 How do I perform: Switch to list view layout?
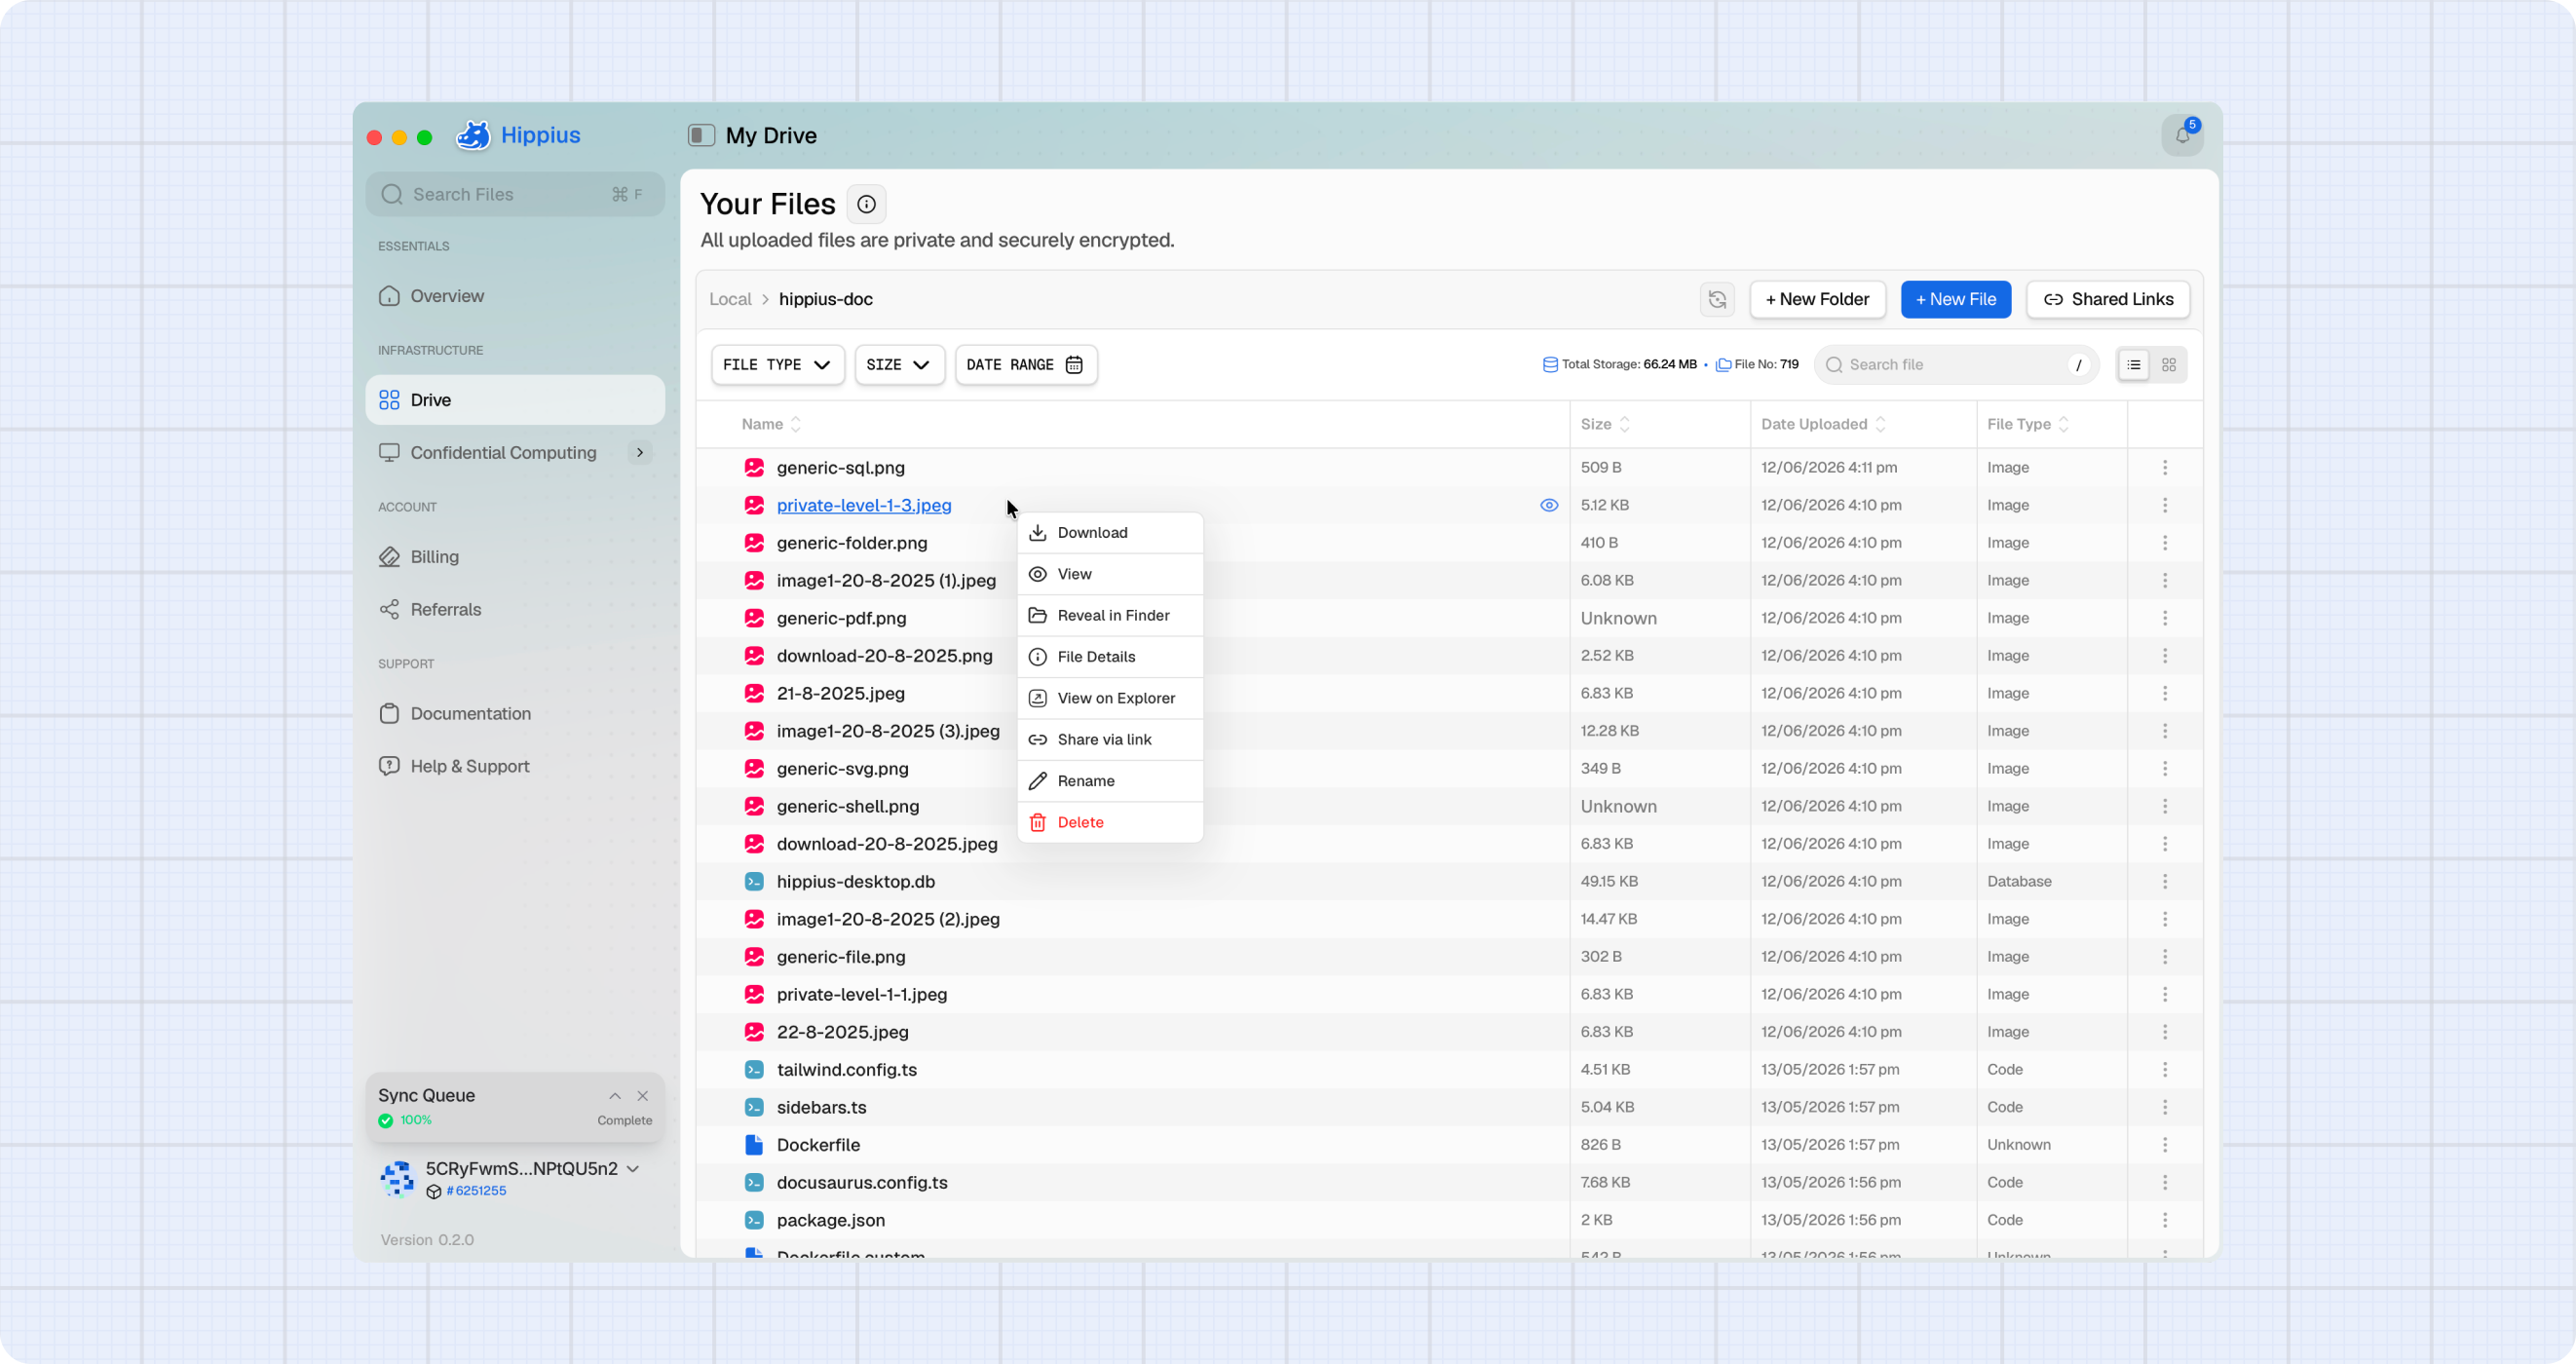[x=2133, y=364]
